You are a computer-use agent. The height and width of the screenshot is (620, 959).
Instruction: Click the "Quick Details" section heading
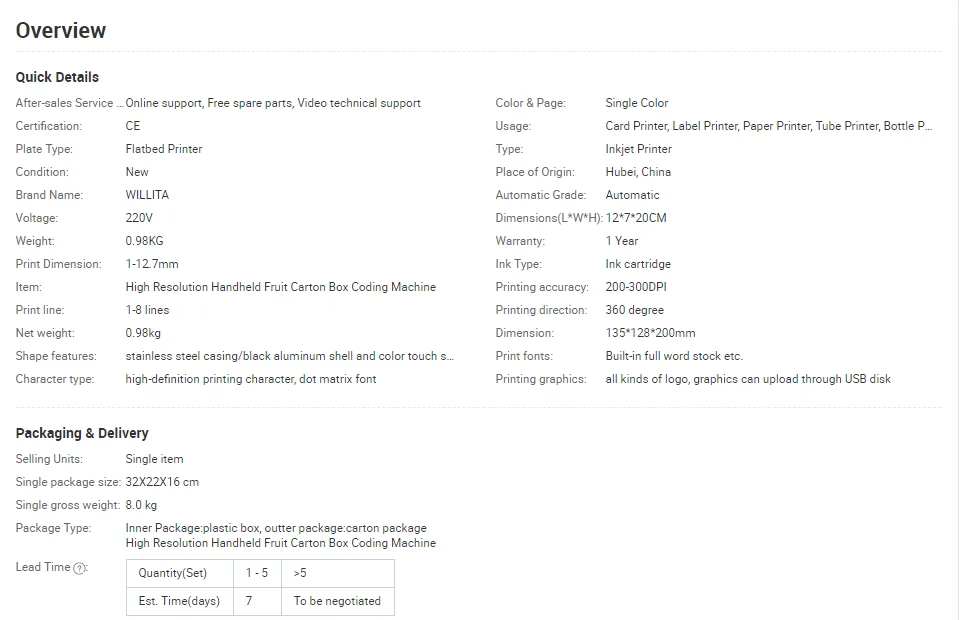(x=57, y=77)
